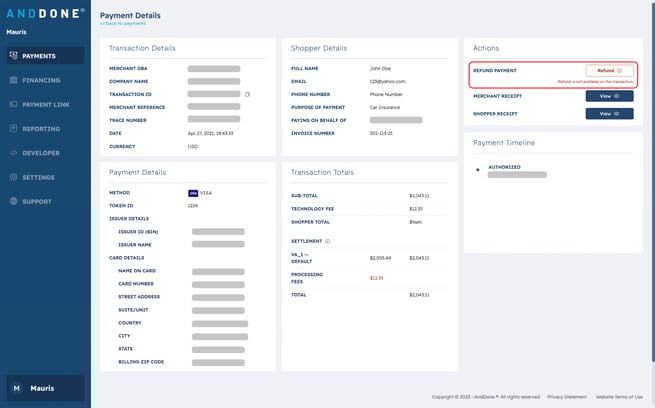This screenshot has height=408, width=655.
Task: Click the Payments card icon in sidebar
Action: click(14, 56)
